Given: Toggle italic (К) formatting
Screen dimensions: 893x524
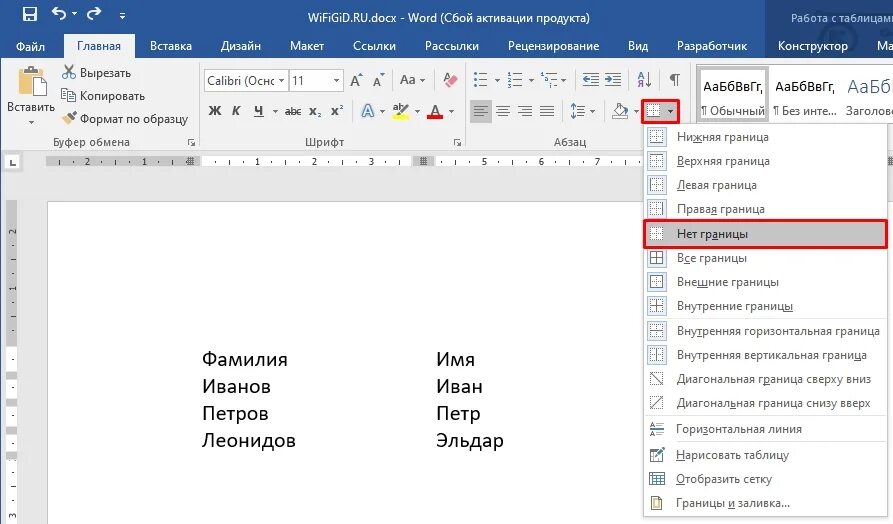Looking at the screenshot, I should [x=236, y=111].
